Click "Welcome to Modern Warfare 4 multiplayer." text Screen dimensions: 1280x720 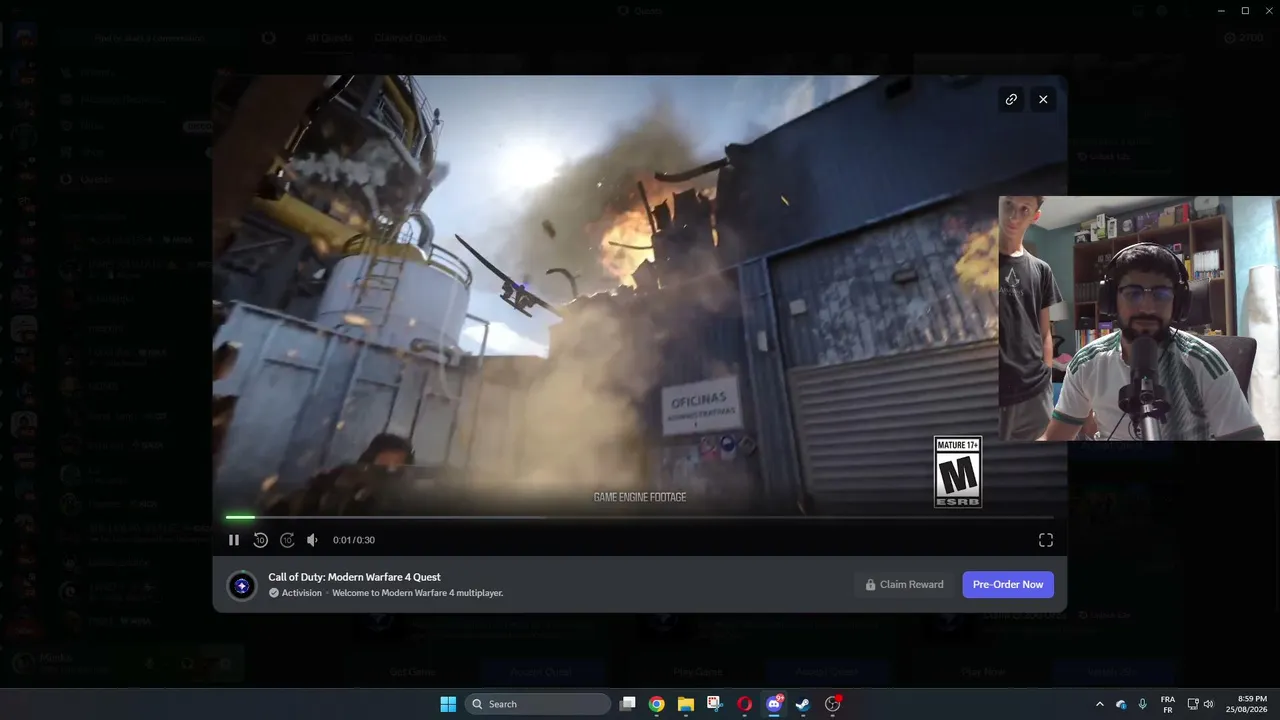coord(418,593)
